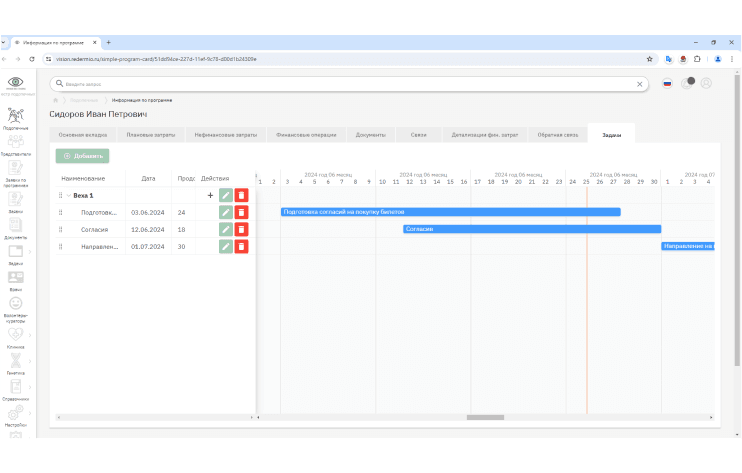Open new browser tab
Viewport: 742px width, 473px height.
click(108, 43)
